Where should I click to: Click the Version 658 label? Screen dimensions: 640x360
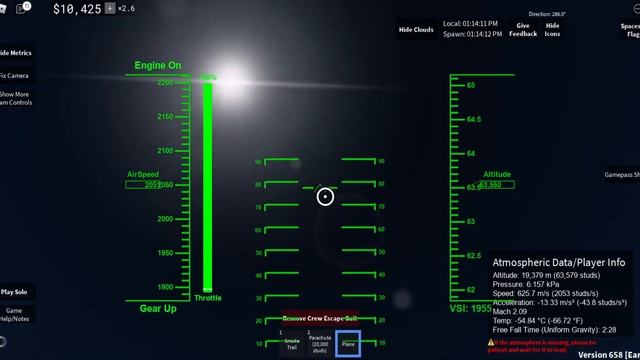[609, 355]
